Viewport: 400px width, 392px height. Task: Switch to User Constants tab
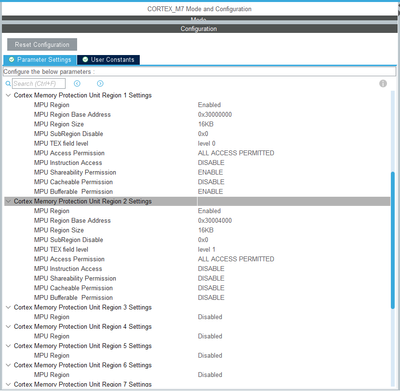point(108,60)
